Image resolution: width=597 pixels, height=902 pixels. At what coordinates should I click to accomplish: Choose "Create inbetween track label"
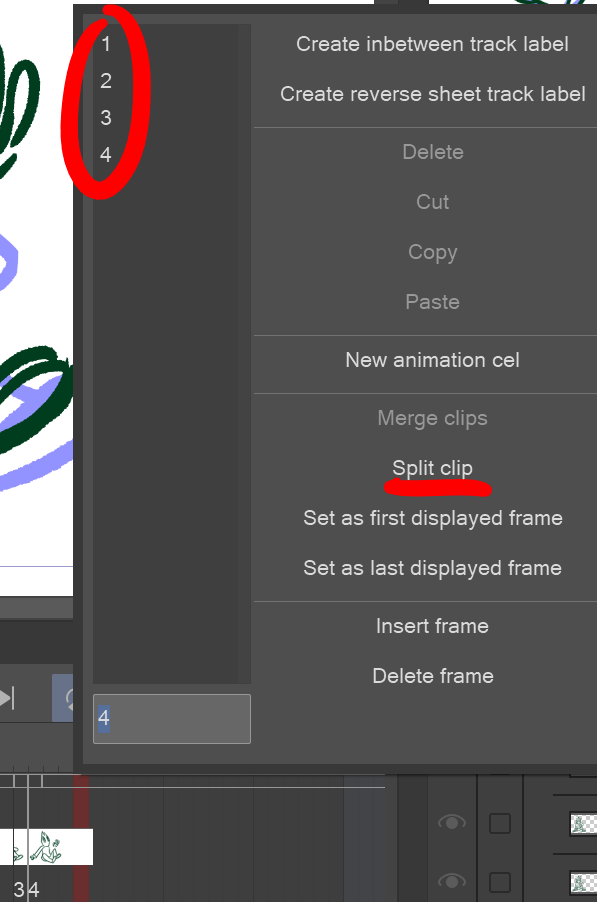tap(433, 44)
